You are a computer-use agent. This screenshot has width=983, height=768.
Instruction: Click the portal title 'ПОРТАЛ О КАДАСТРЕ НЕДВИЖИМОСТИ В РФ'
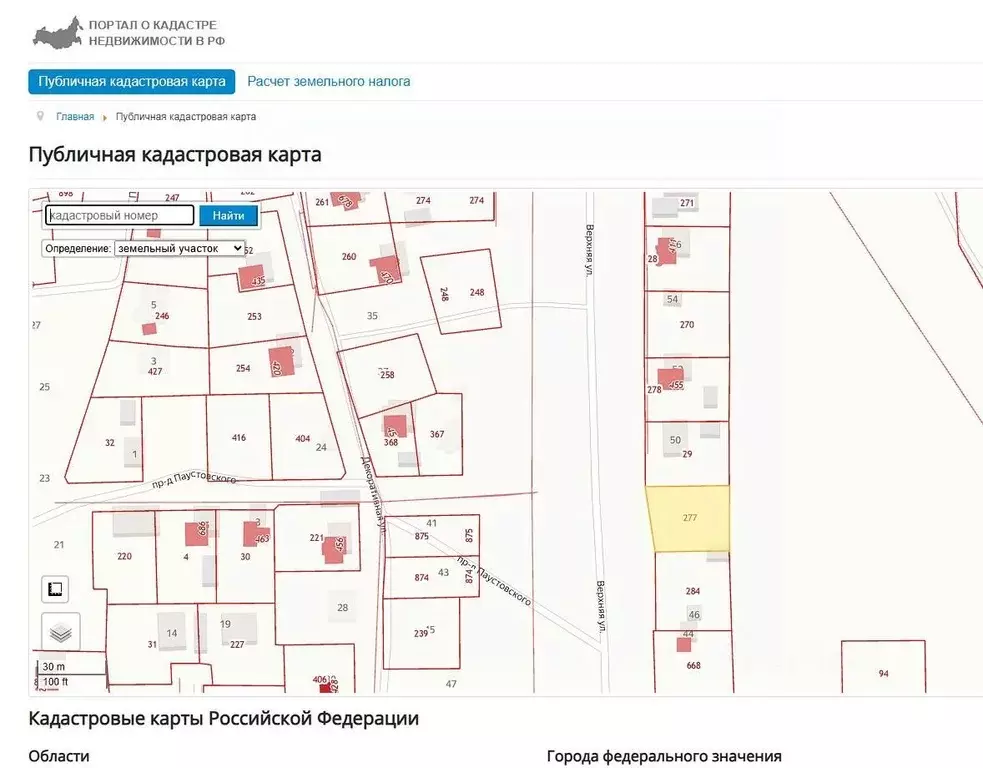pyautogui.click(x=156, y=33)
